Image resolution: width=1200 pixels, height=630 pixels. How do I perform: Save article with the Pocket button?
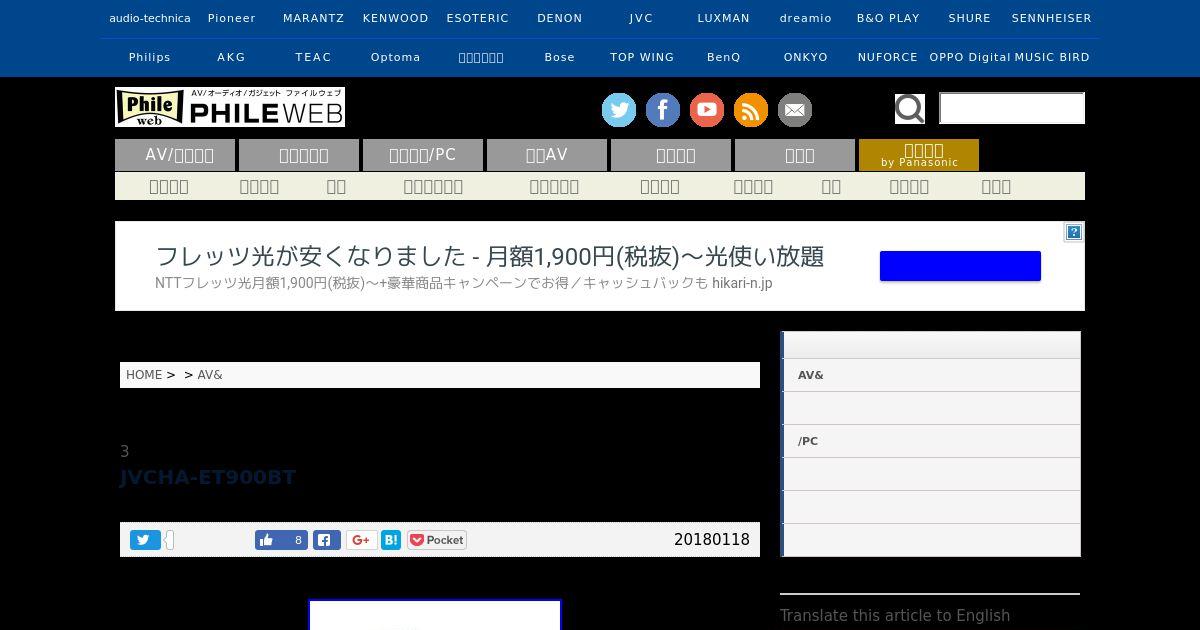pos(437,540)
